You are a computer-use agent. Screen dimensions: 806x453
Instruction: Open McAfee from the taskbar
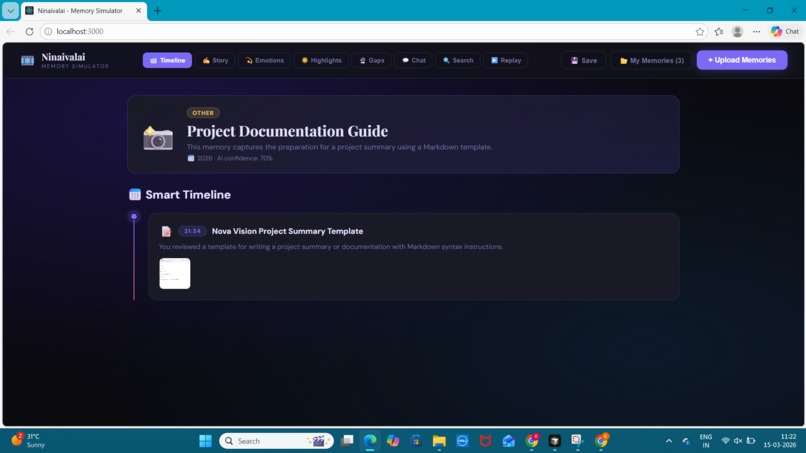pos(485,441)
